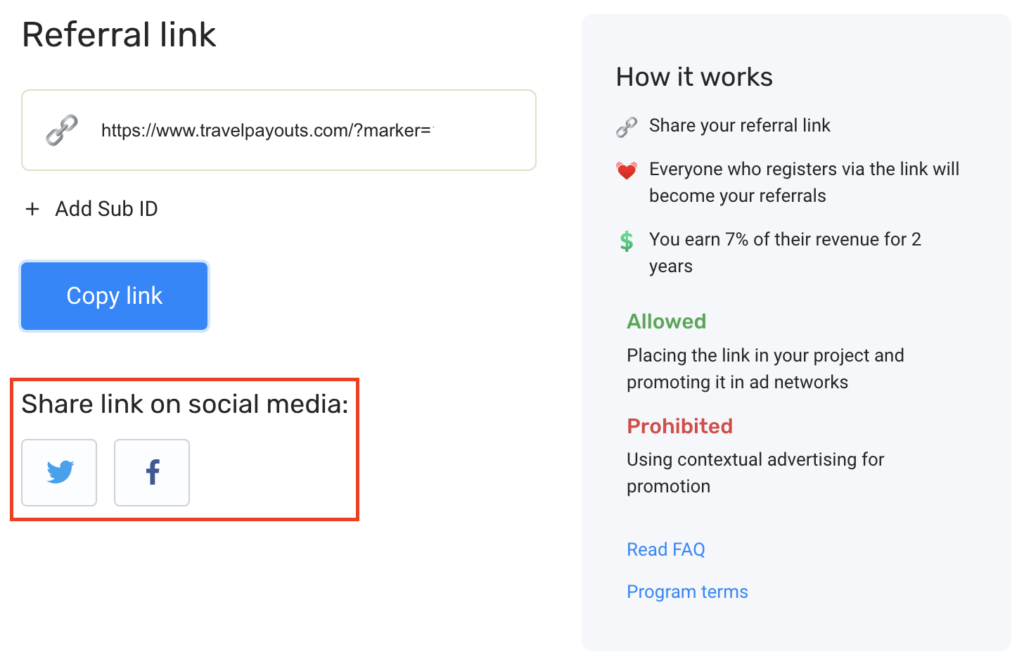Click the chain icon beside Share your referral link

point(626,126)
